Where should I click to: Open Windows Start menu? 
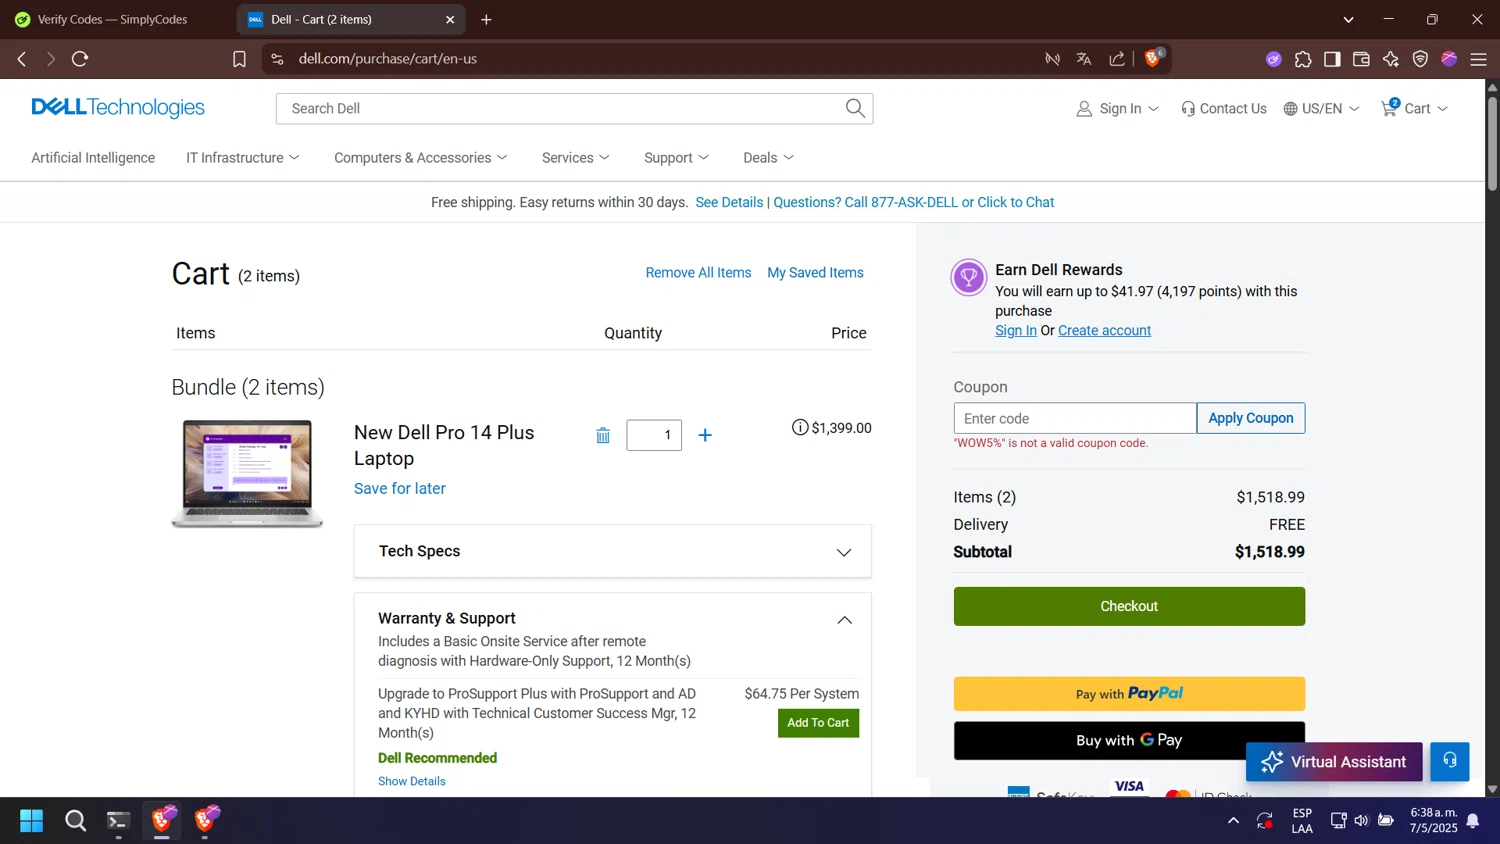click(x=32, y=821)
